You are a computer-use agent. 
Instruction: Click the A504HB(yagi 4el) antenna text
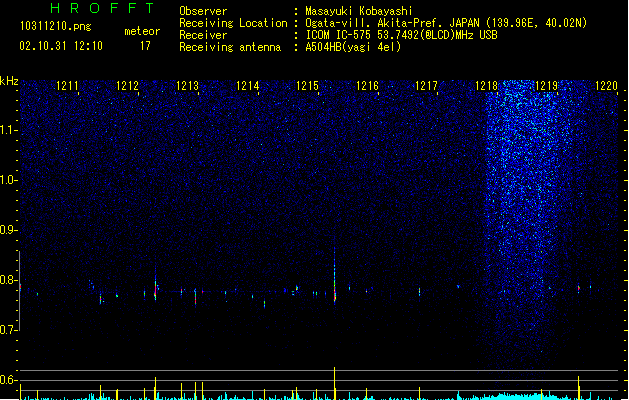pyautogui.click(x=353, y=47)
